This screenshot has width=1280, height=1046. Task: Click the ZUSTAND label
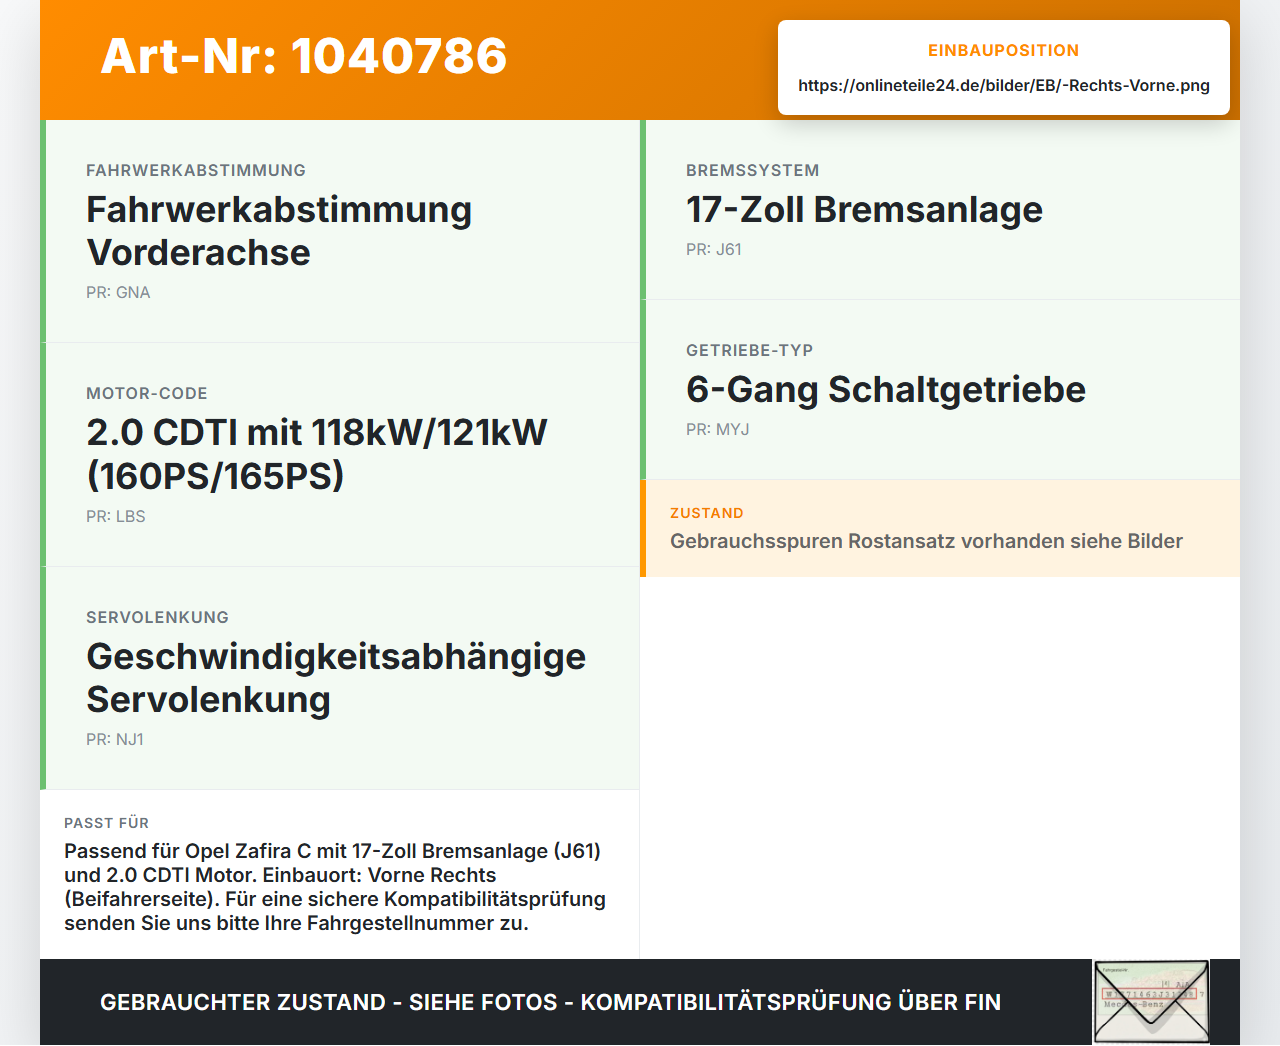pyautogui.click(x=707, y=513)
